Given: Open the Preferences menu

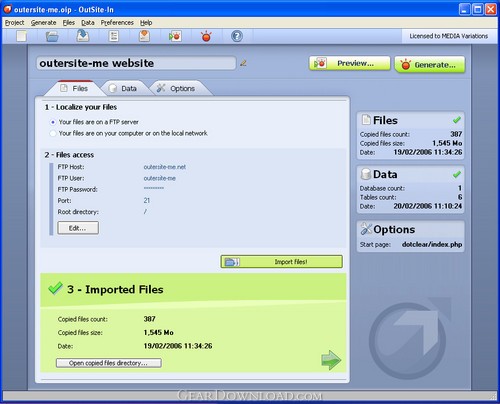Looking at the screenshot, I should (117, 23).
